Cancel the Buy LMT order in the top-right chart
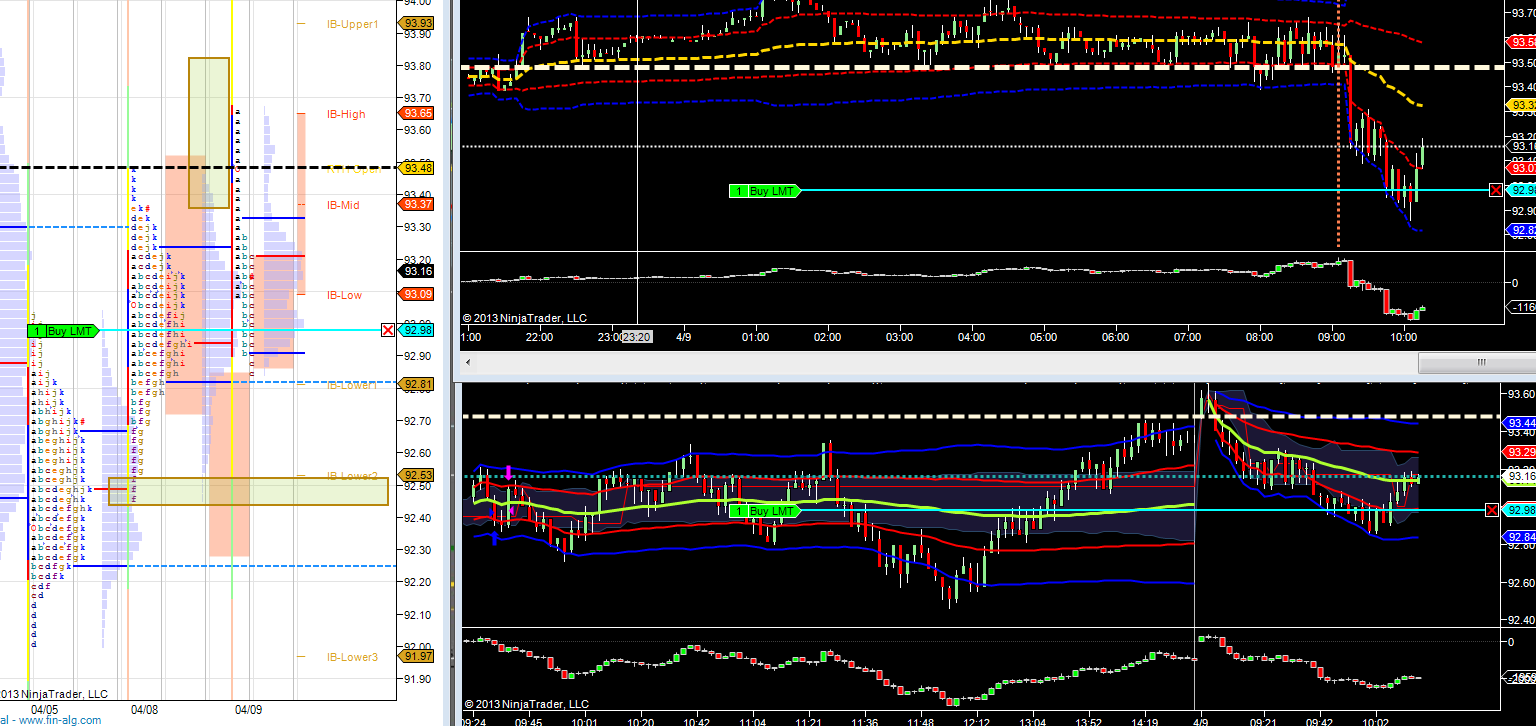The width and height of the screenshot is (1536, 726). [x=1496, y=190]
